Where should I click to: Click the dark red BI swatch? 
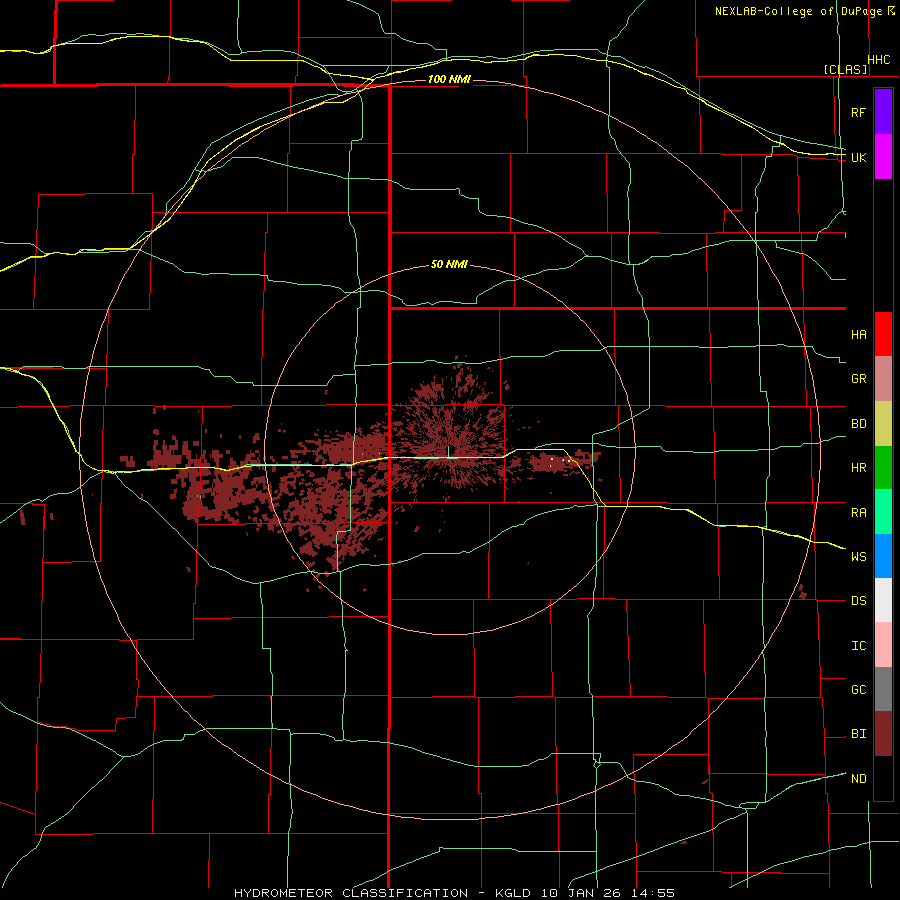tap(883, 734)
